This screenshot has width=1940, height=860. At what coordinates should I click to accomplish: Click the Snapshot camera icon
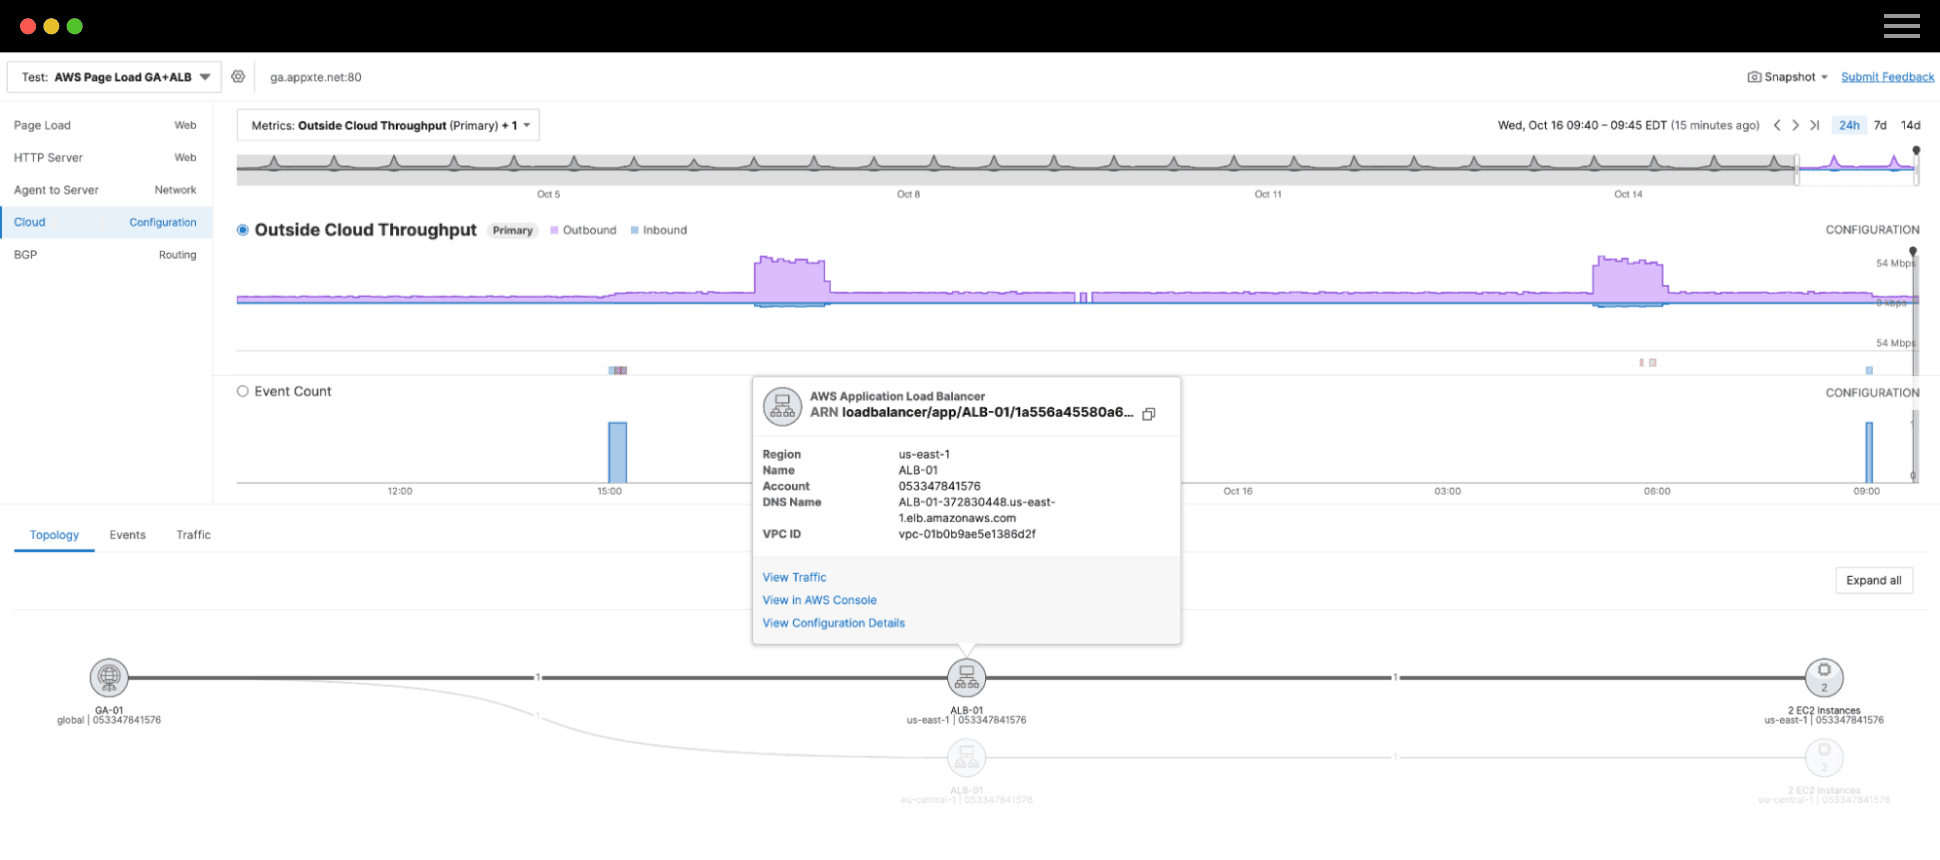[x=1754, y=77]
